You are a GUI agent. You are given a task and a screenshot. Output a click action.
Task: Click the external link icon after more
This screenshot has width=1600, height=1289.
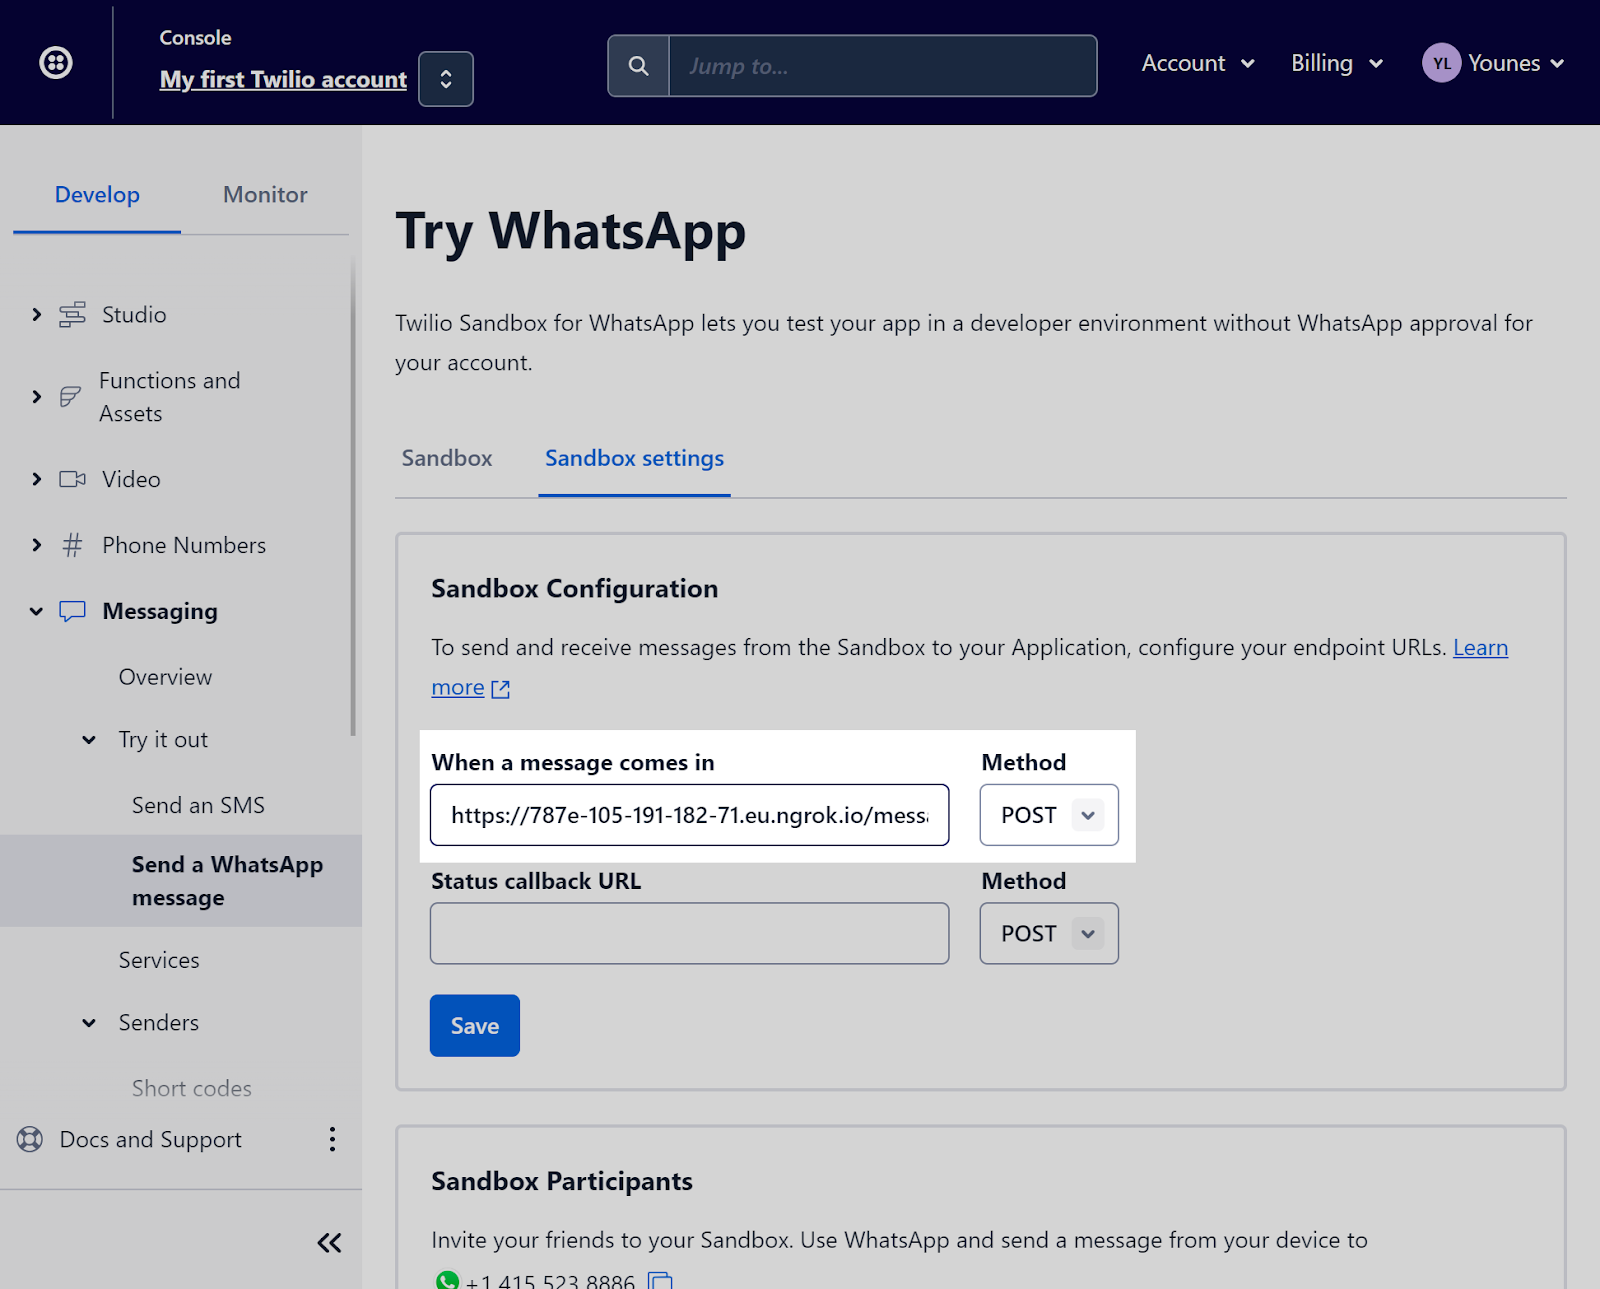501,689
